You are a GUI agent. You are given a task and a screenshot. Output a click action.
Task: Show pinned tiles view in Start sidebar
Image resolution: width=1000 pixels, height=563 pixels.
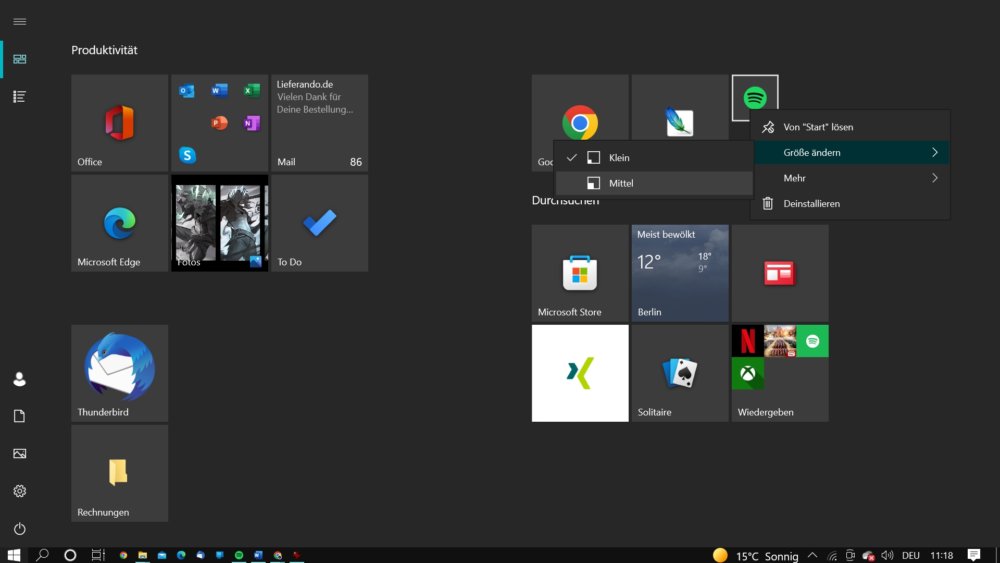[x=20, y=59]
